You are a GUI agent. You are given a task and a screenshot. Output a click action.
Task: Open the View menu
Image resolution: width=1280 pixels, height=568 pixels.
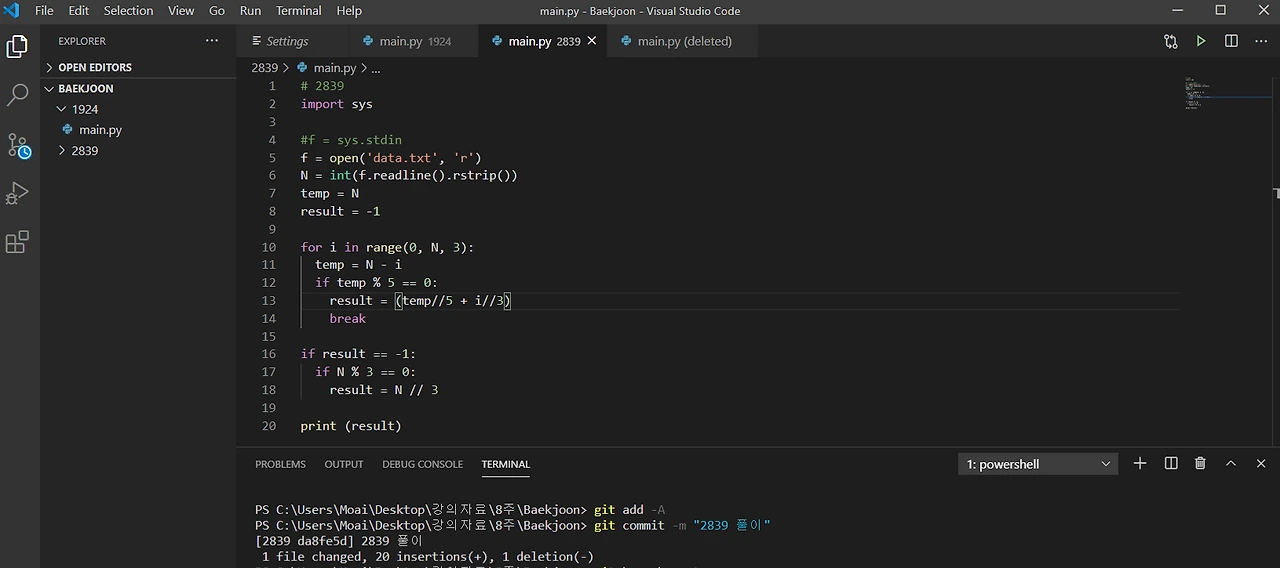[181, 11]
